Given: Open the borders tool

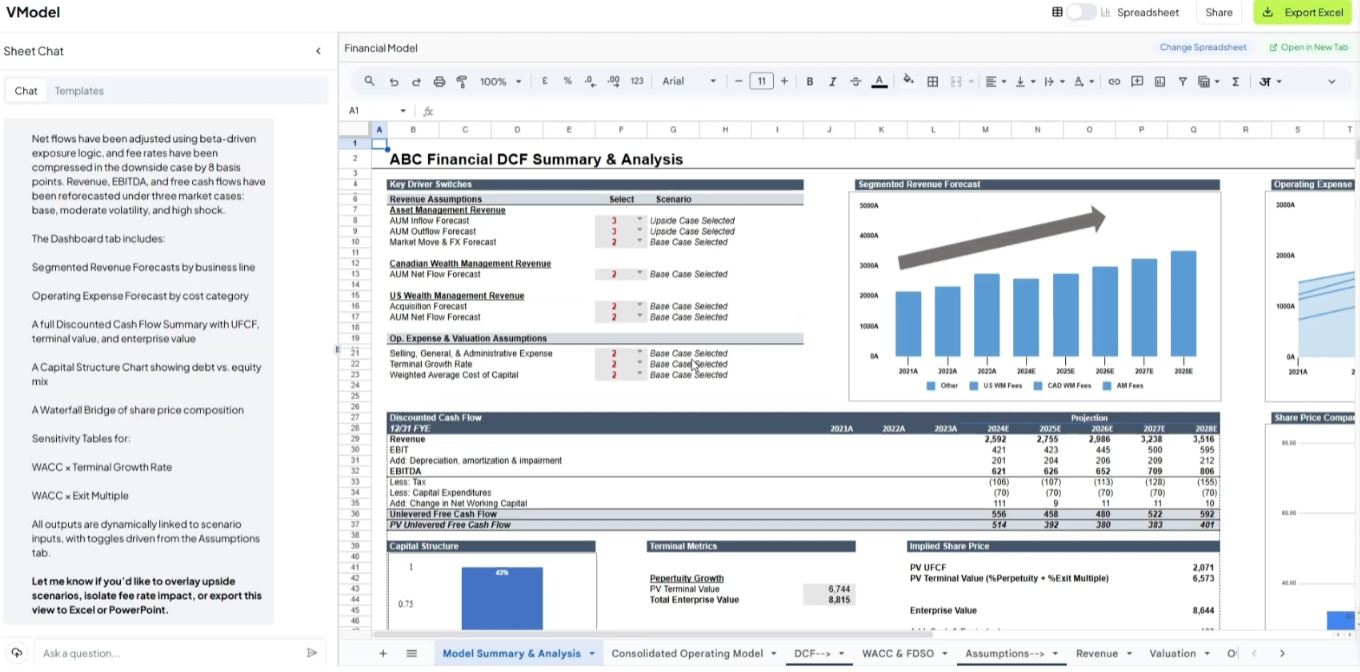Looking at the screenshot, I should click(932, 82).
